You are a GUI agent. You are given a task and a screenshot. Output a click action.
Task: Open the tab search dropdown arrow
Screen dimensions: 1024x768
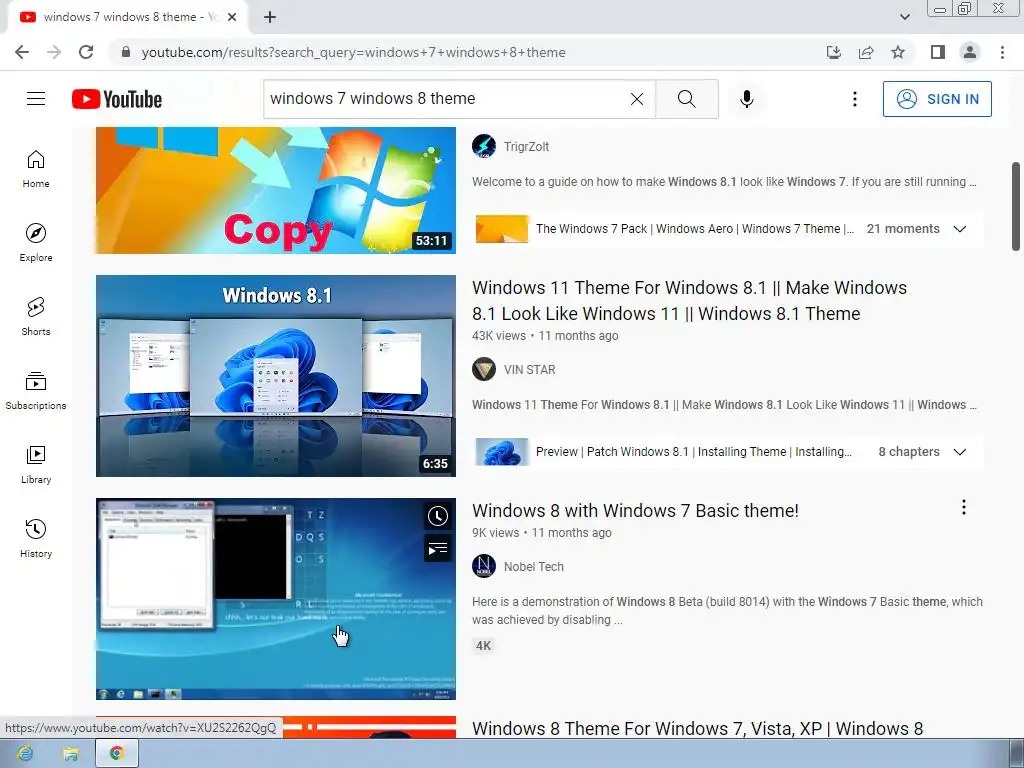click(x=904, y=17)
